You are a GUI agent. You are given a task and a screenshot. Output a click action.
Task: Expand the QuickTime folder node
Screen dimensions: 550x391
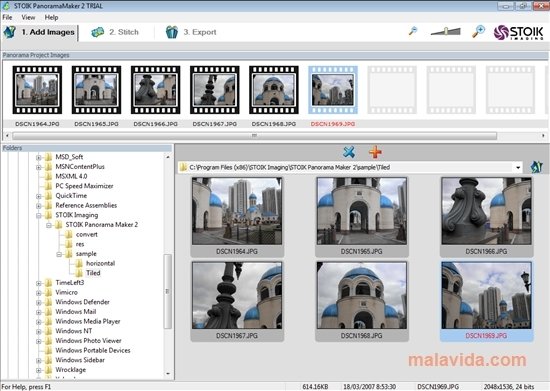39,196
